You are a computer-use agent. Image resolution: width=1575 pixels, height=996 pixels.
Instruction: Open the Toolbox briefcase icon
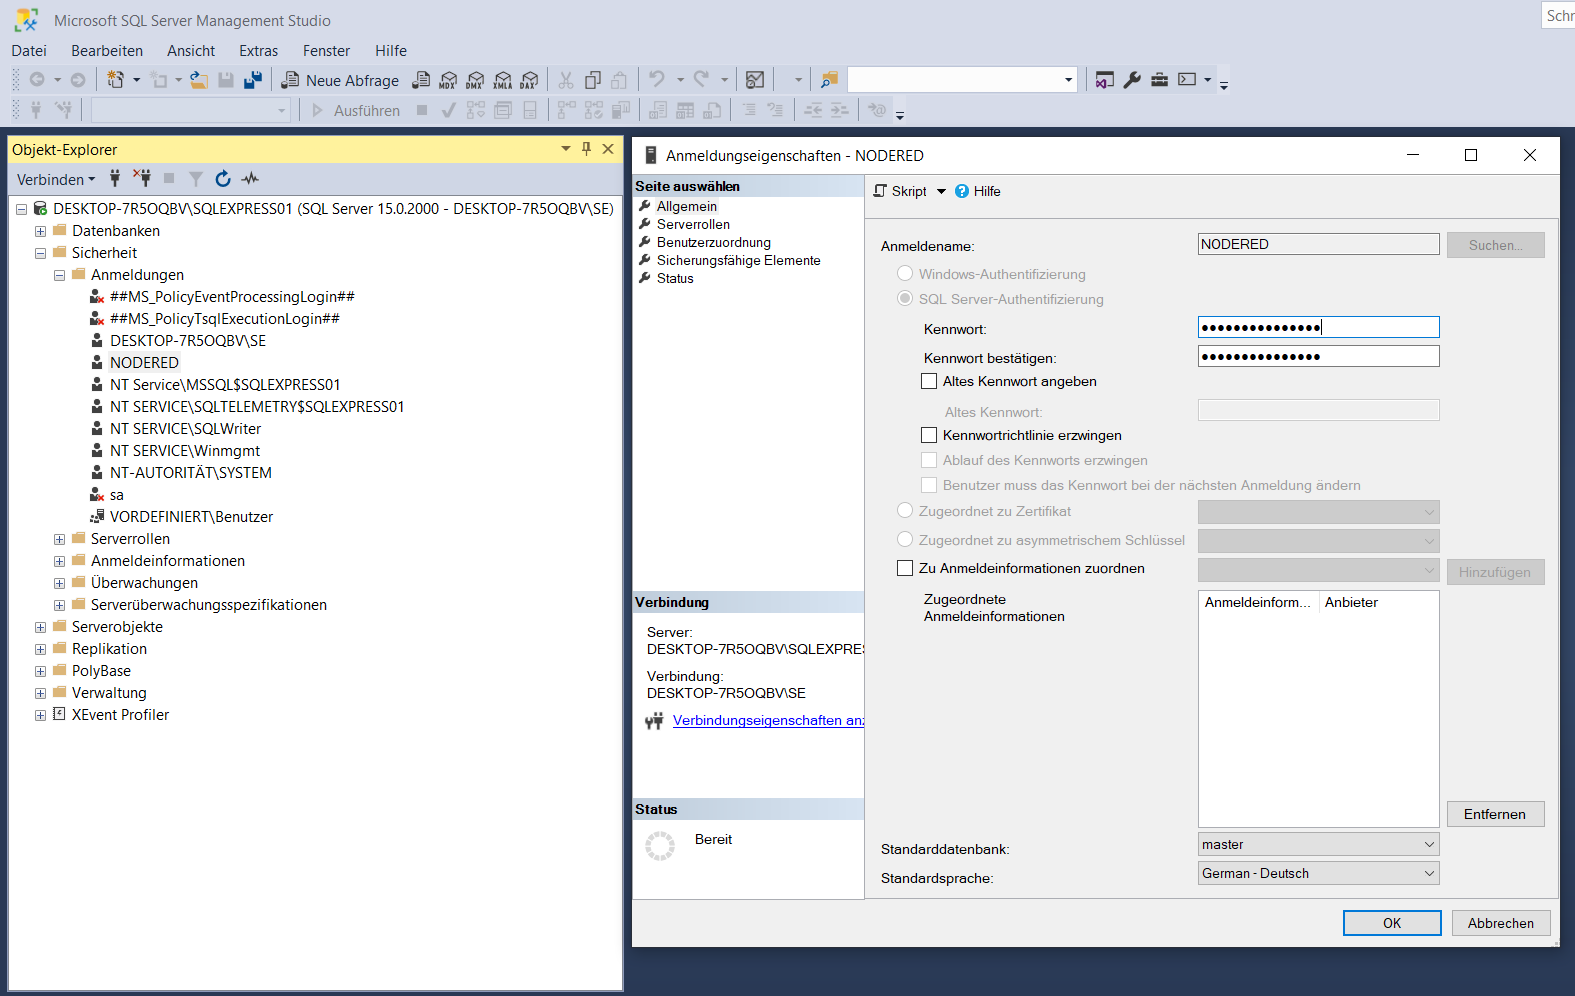tap(1159, 80)
